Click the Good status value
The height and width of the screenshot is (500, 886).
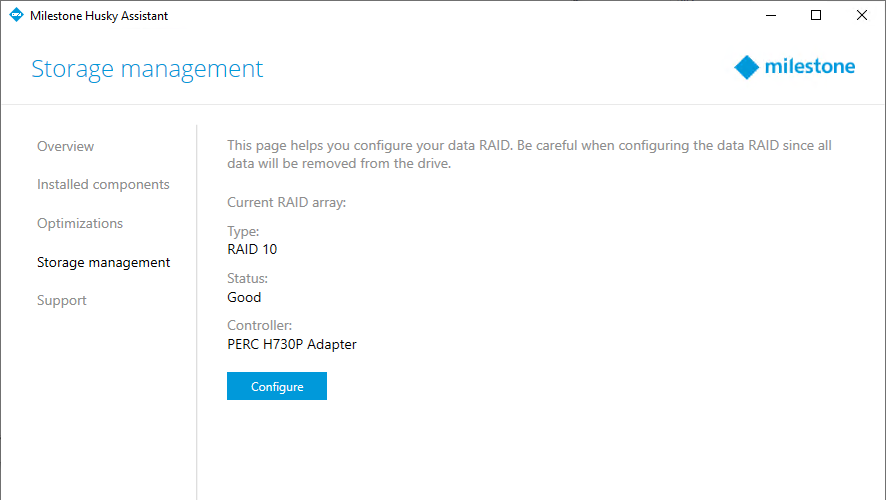pos(244,297)
